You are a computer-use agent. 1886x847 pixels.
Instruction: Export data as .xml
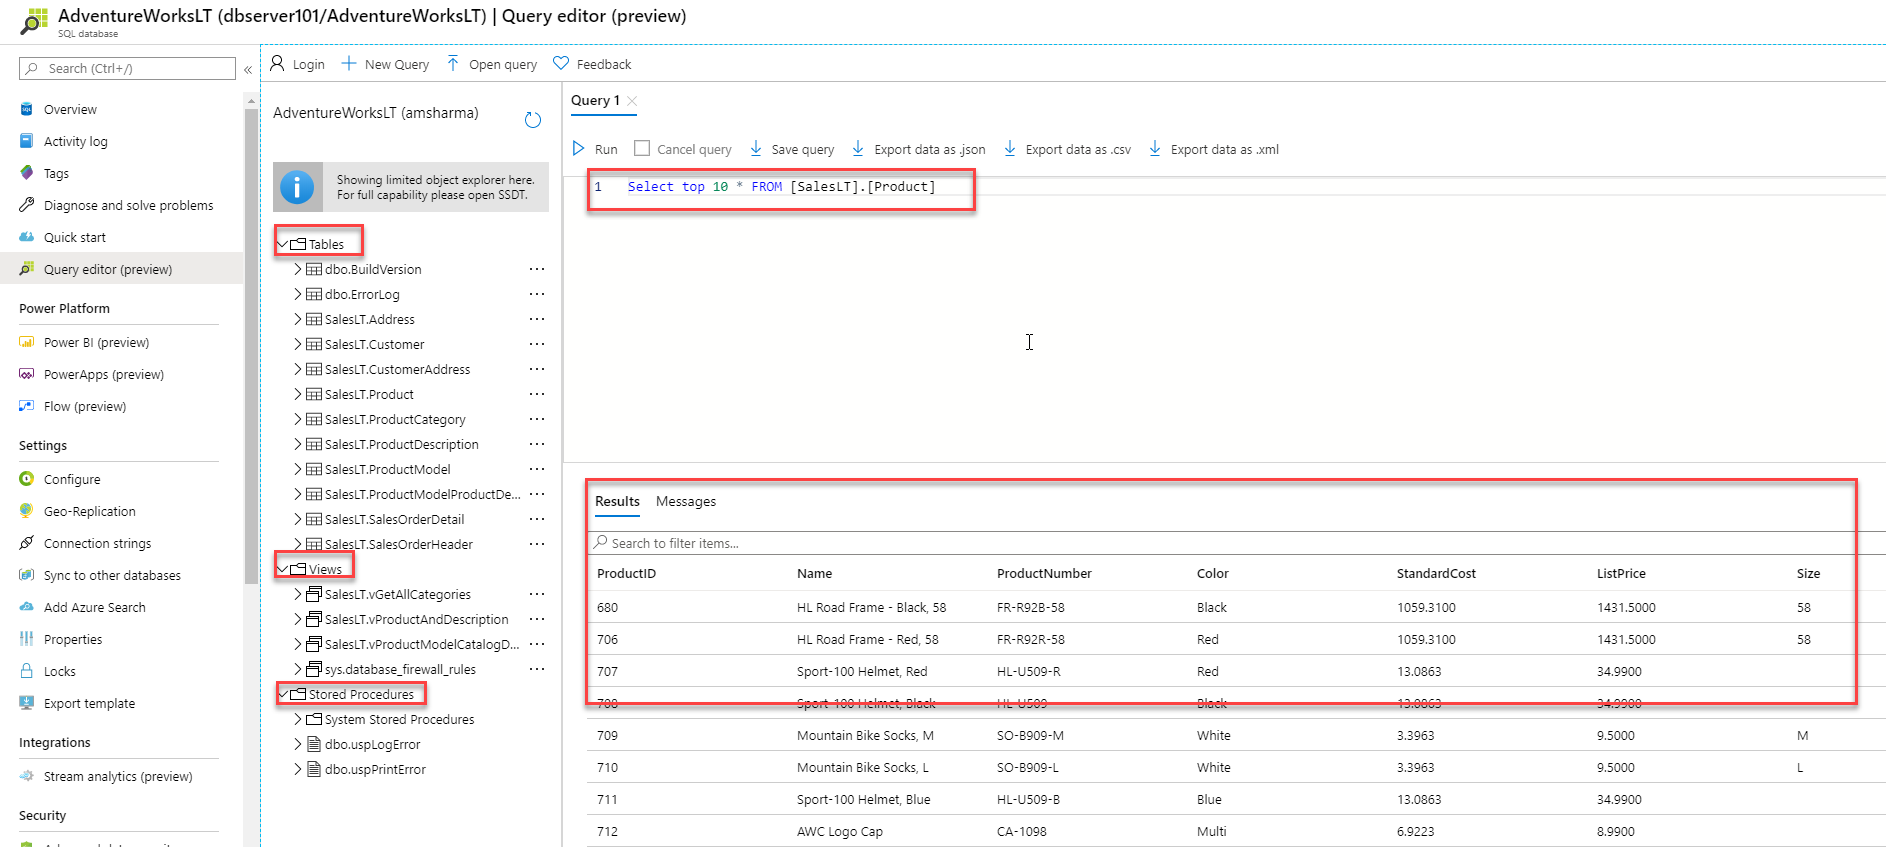1213,149
